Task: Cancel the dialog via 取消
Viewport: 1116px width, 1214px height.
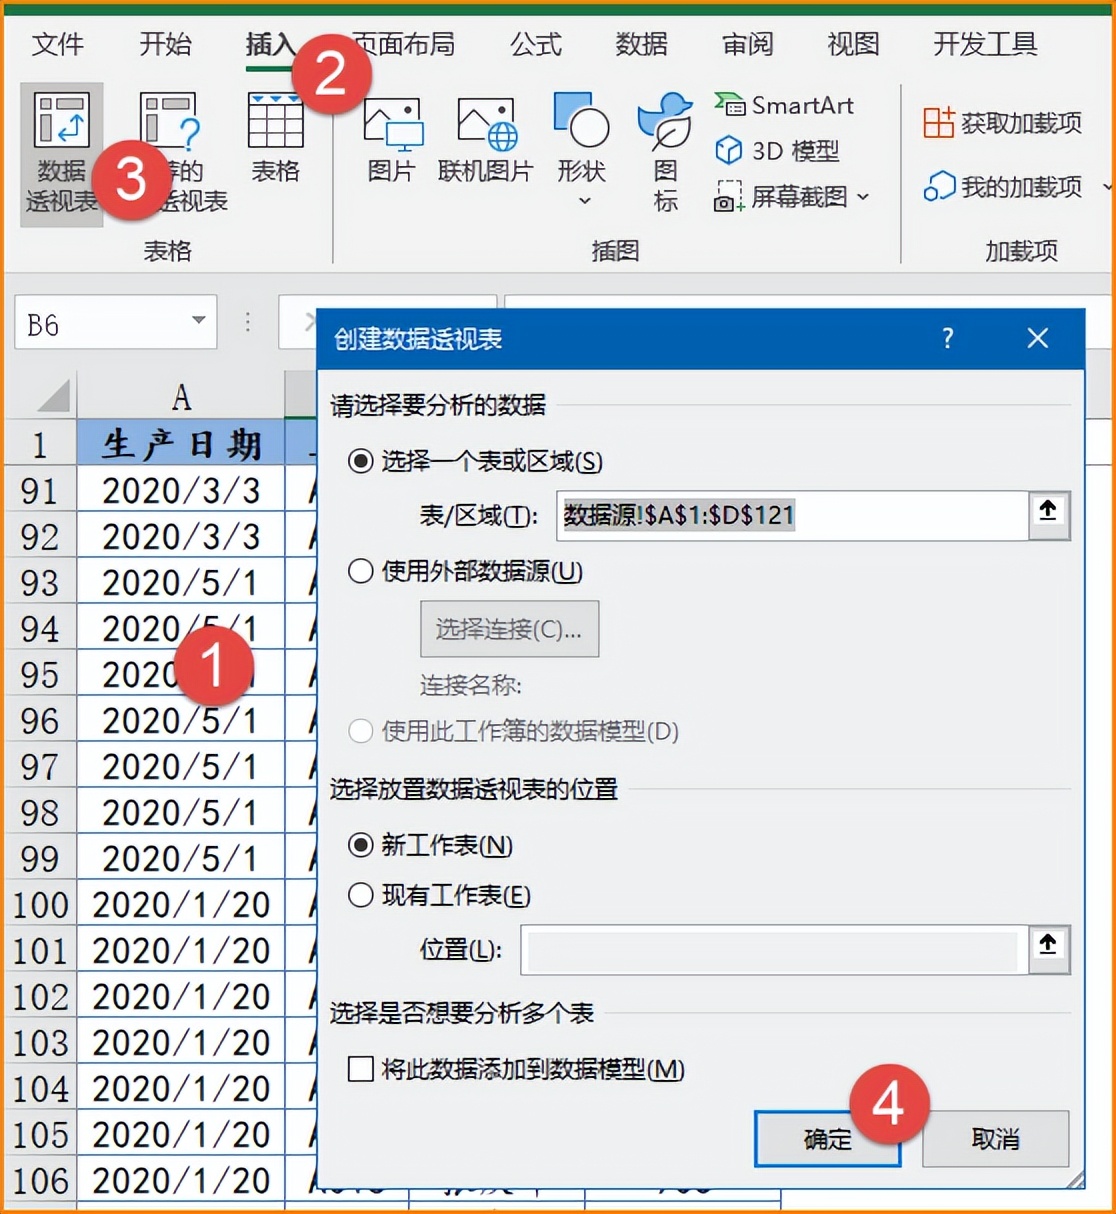Action: (995, 1139)
